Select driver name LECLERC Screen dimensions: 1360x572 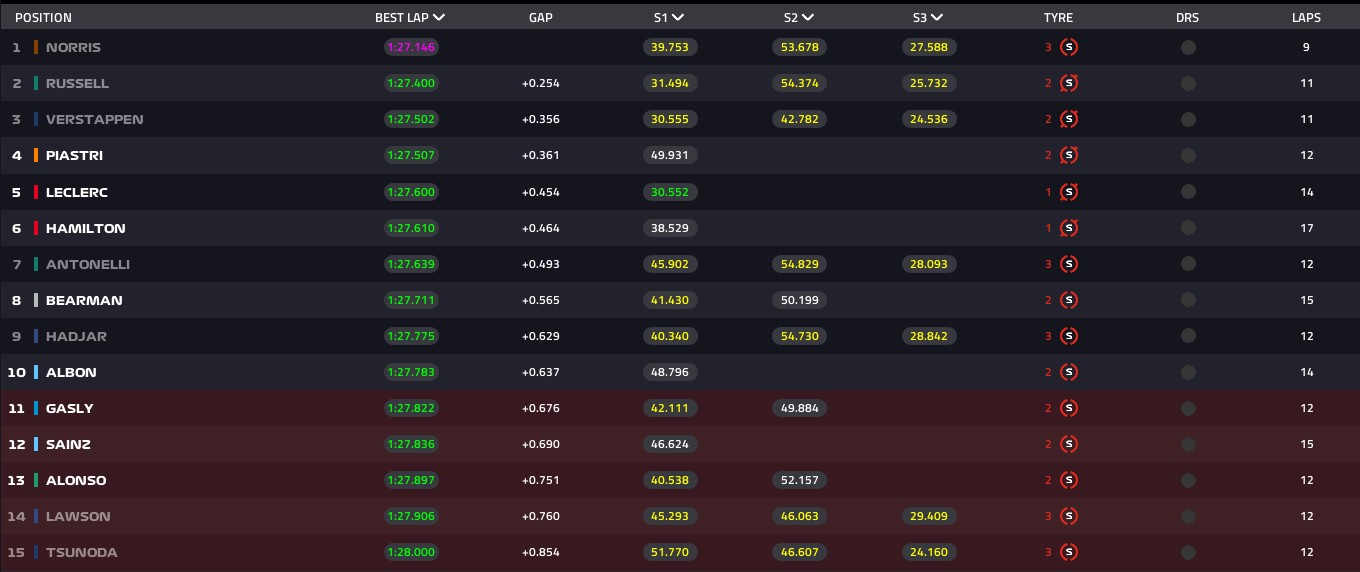(77, 191)
